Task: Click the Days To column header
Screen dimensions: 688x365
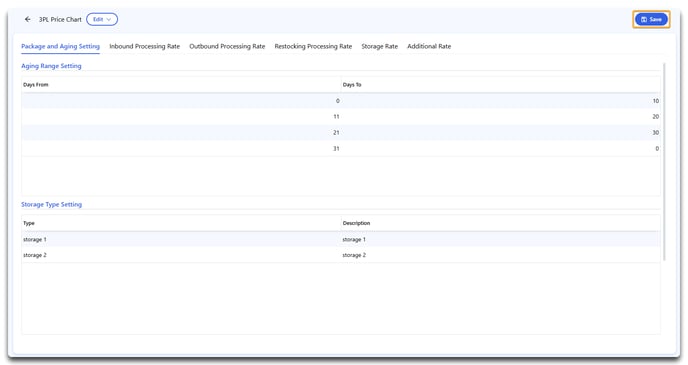Action: click(x=501, y=85)
